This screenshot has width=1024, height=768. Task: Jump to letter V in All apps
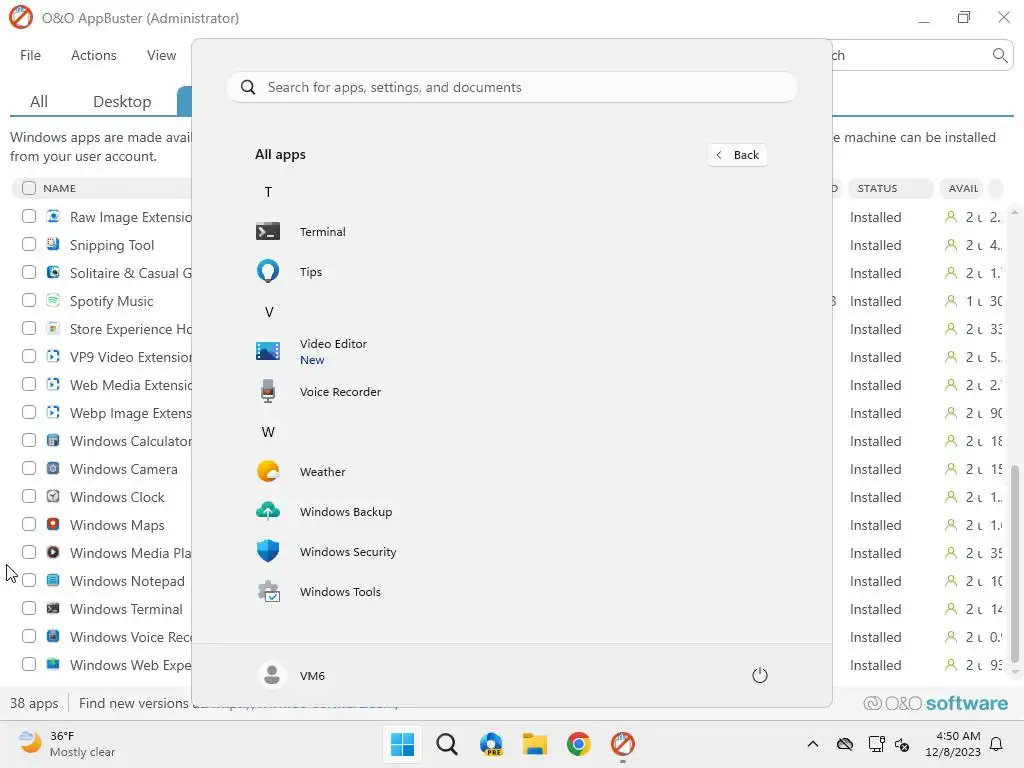(x=268, y=312)
